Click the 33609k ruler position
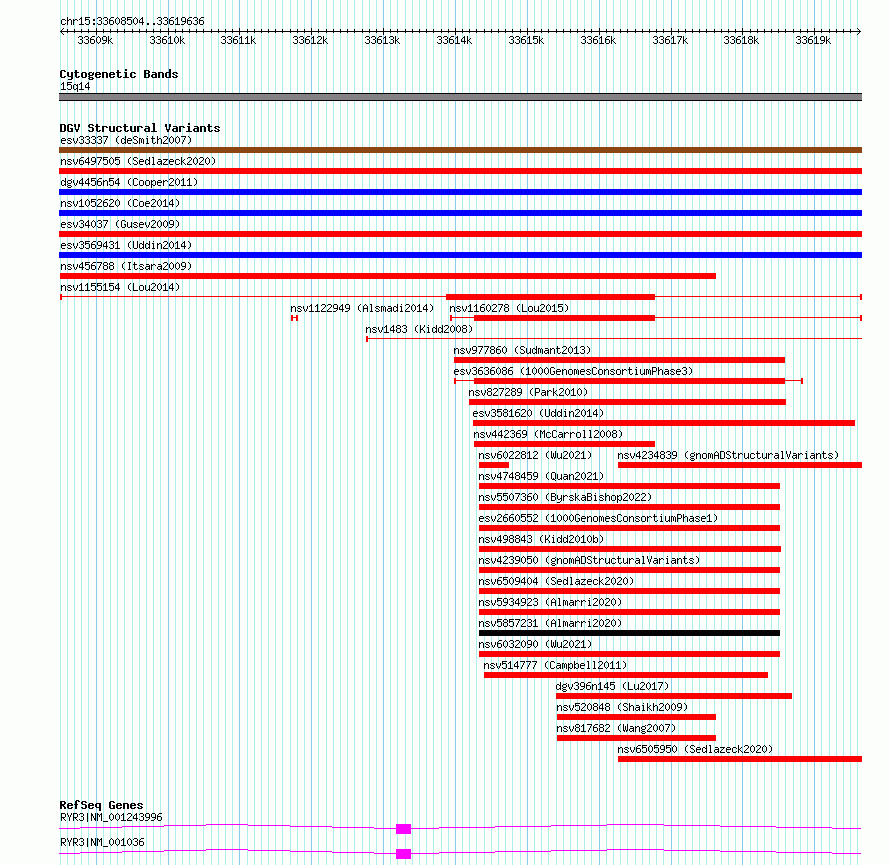 [95, 40]
